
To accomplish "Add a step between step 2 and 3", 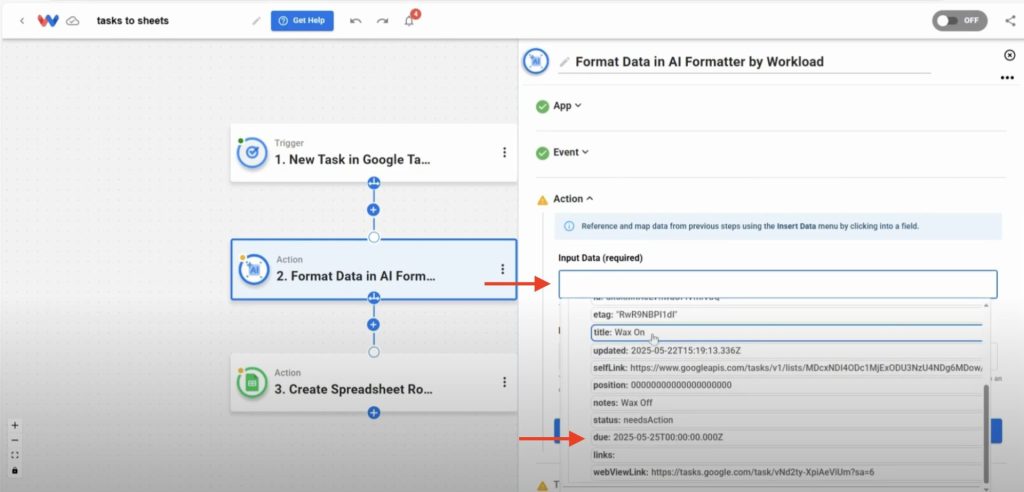I will click(x=374, y=324).
